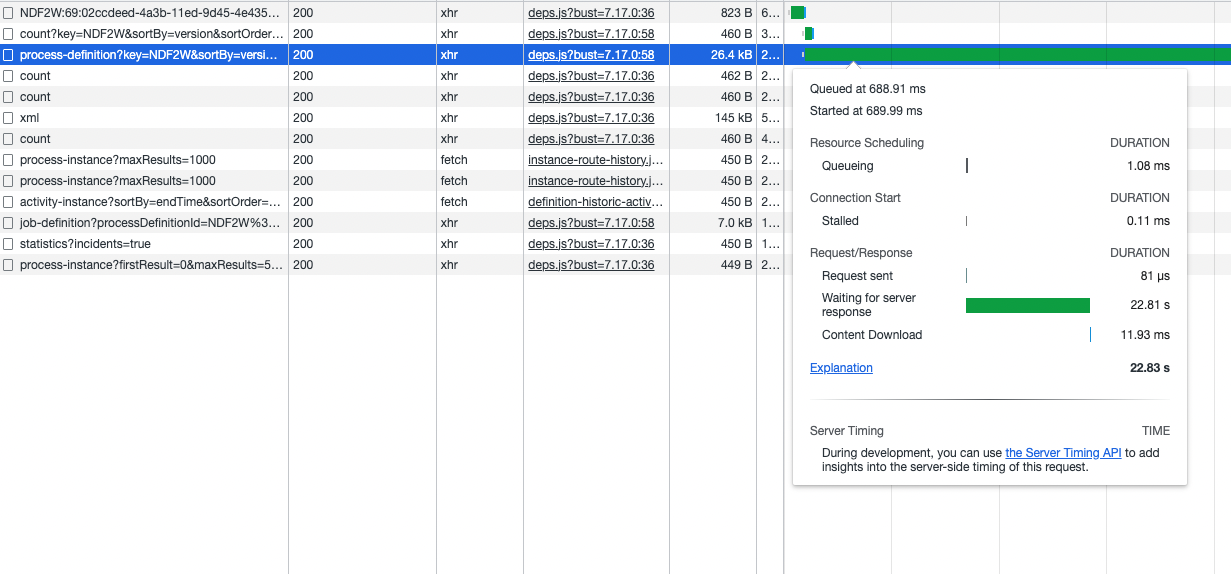Click the blue-green waterfall marker of the count?key row
Image resolution: width=1231 pixels, height=574 pixels.
tap(809, 34)
